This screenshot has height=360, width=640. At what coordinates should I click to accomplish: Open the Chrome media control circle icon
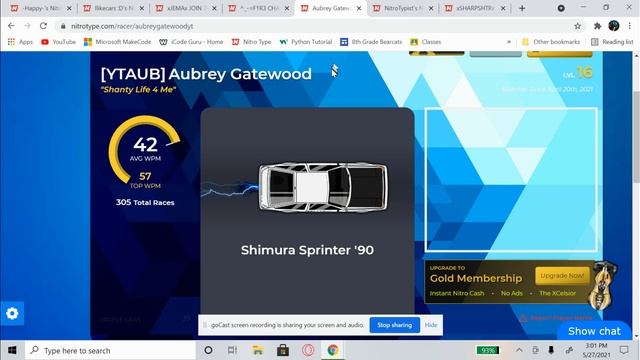point(561,8)
